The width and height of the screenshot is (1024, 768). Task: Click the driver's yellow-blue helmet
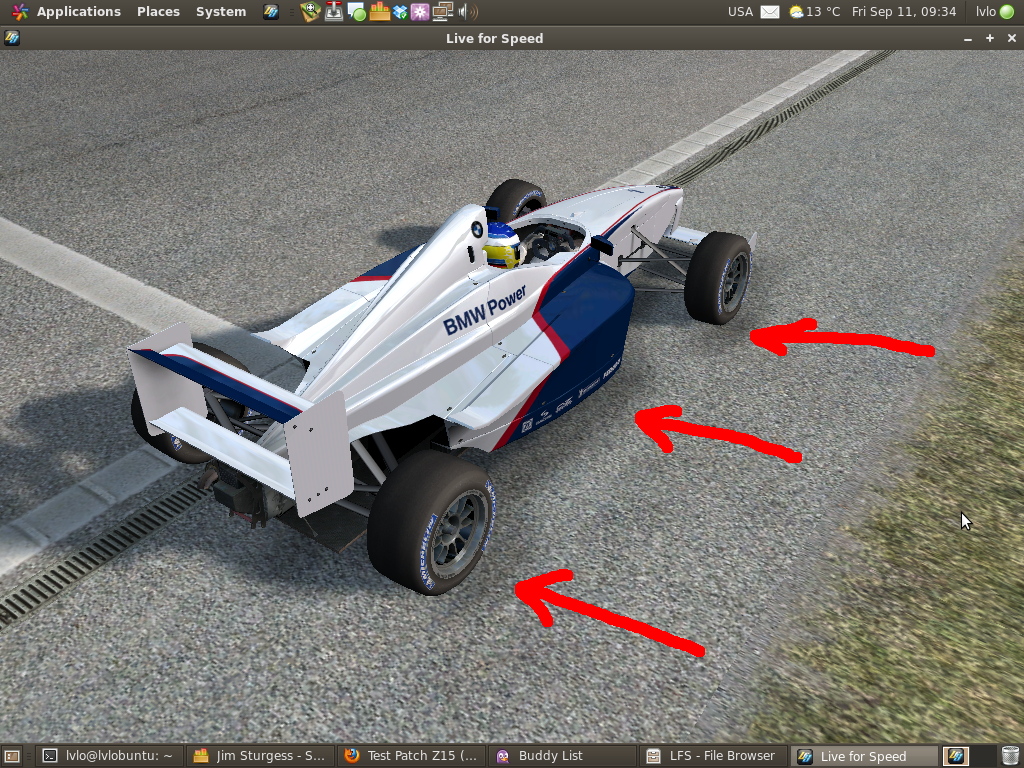pyautogui.click(x=503, y=246)
